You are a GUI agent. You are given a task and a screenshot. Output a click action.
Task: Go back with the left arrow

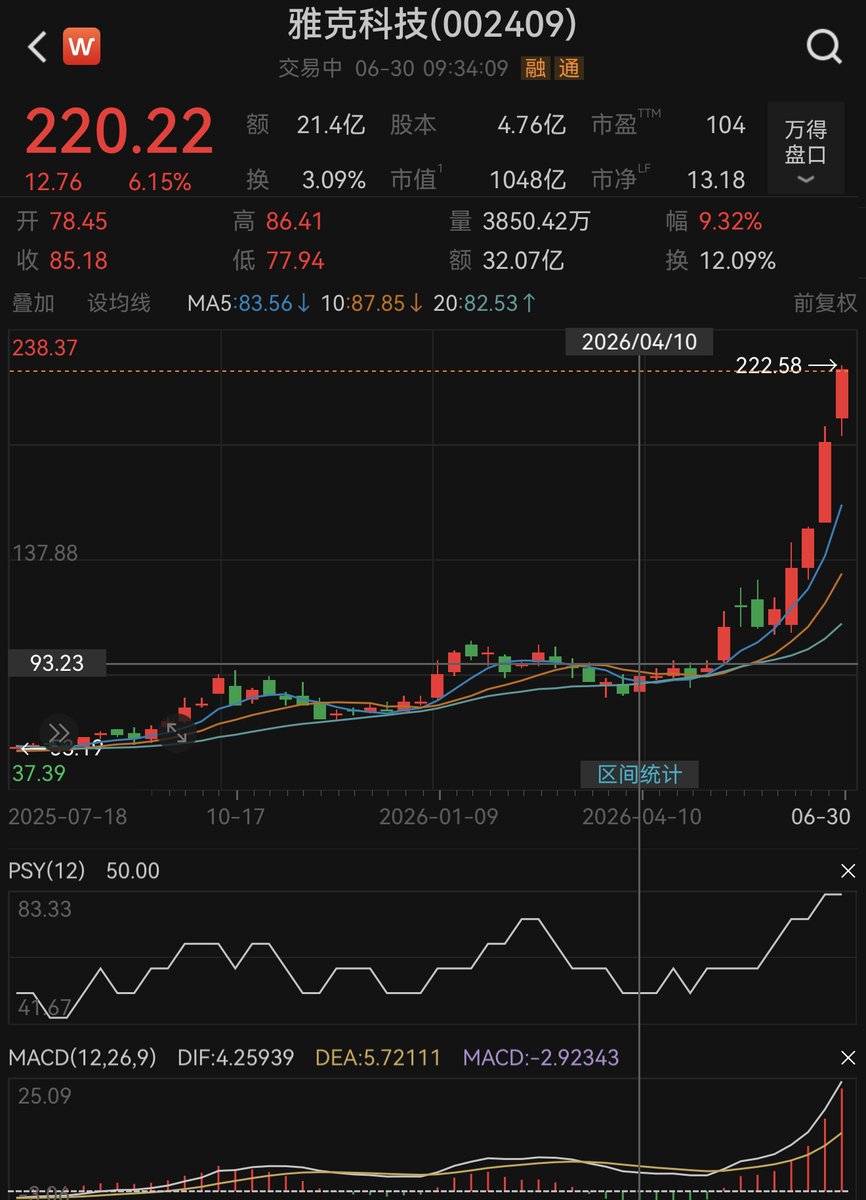37,47
